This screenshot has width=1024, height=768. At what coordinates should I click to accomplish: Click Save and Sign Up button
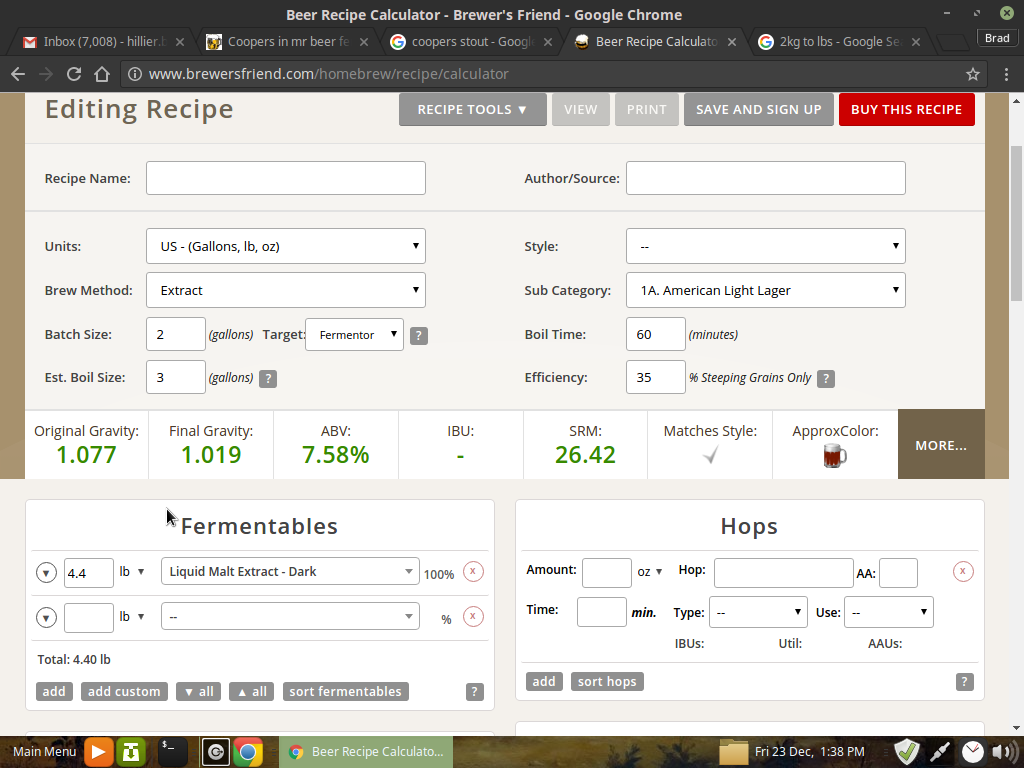pyautogui.click(x=759, y=109)
